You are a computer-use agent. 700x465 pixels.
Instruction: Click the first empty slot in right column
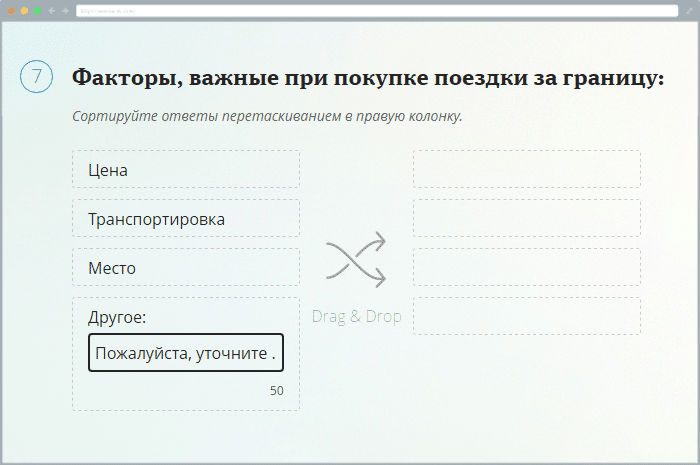[x=527, y=169]
